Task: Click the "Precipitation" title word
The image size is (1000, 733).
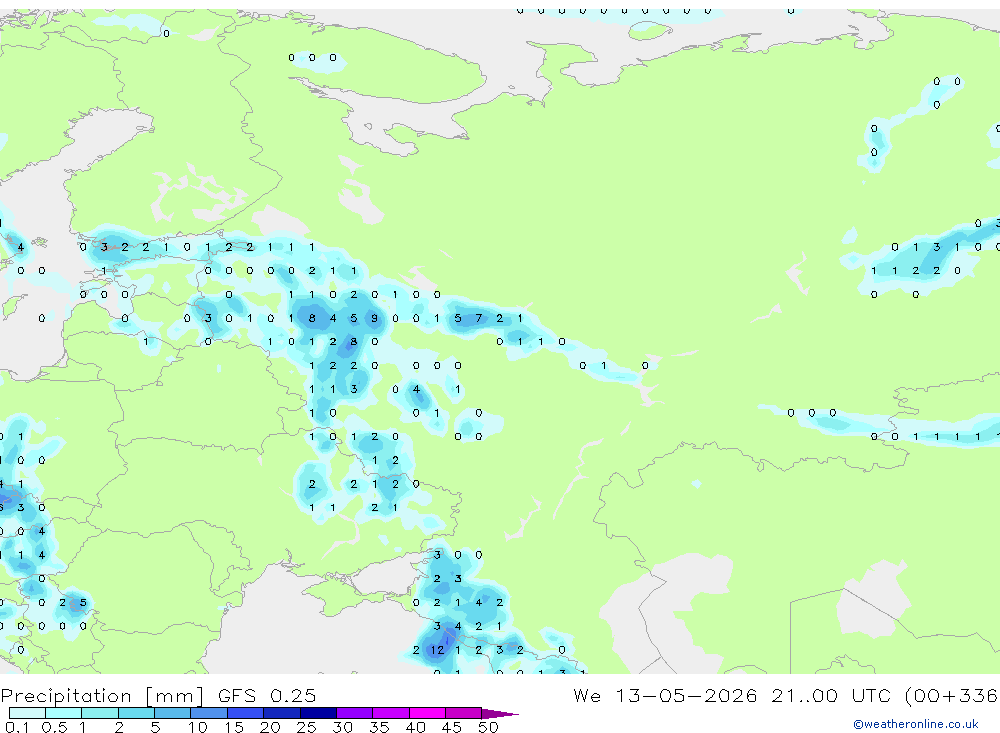Action: click(x=66, y=695)
